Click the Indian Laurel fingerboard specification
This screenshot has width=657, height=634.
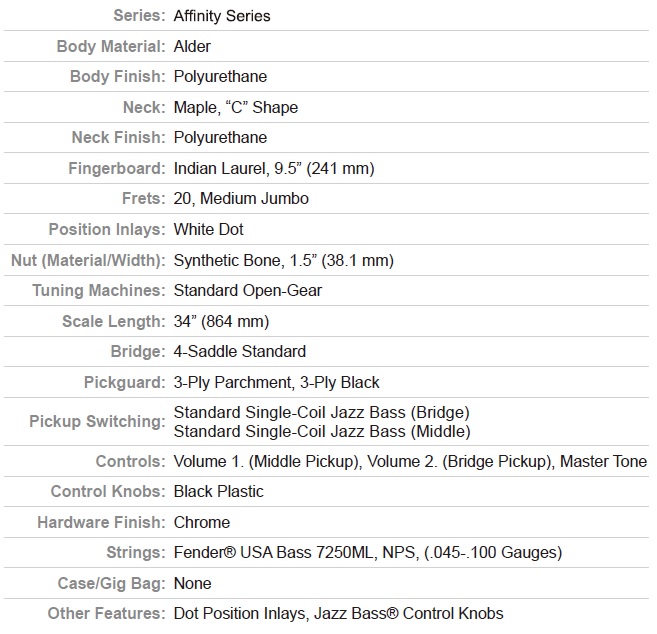(x=274, y=168)
